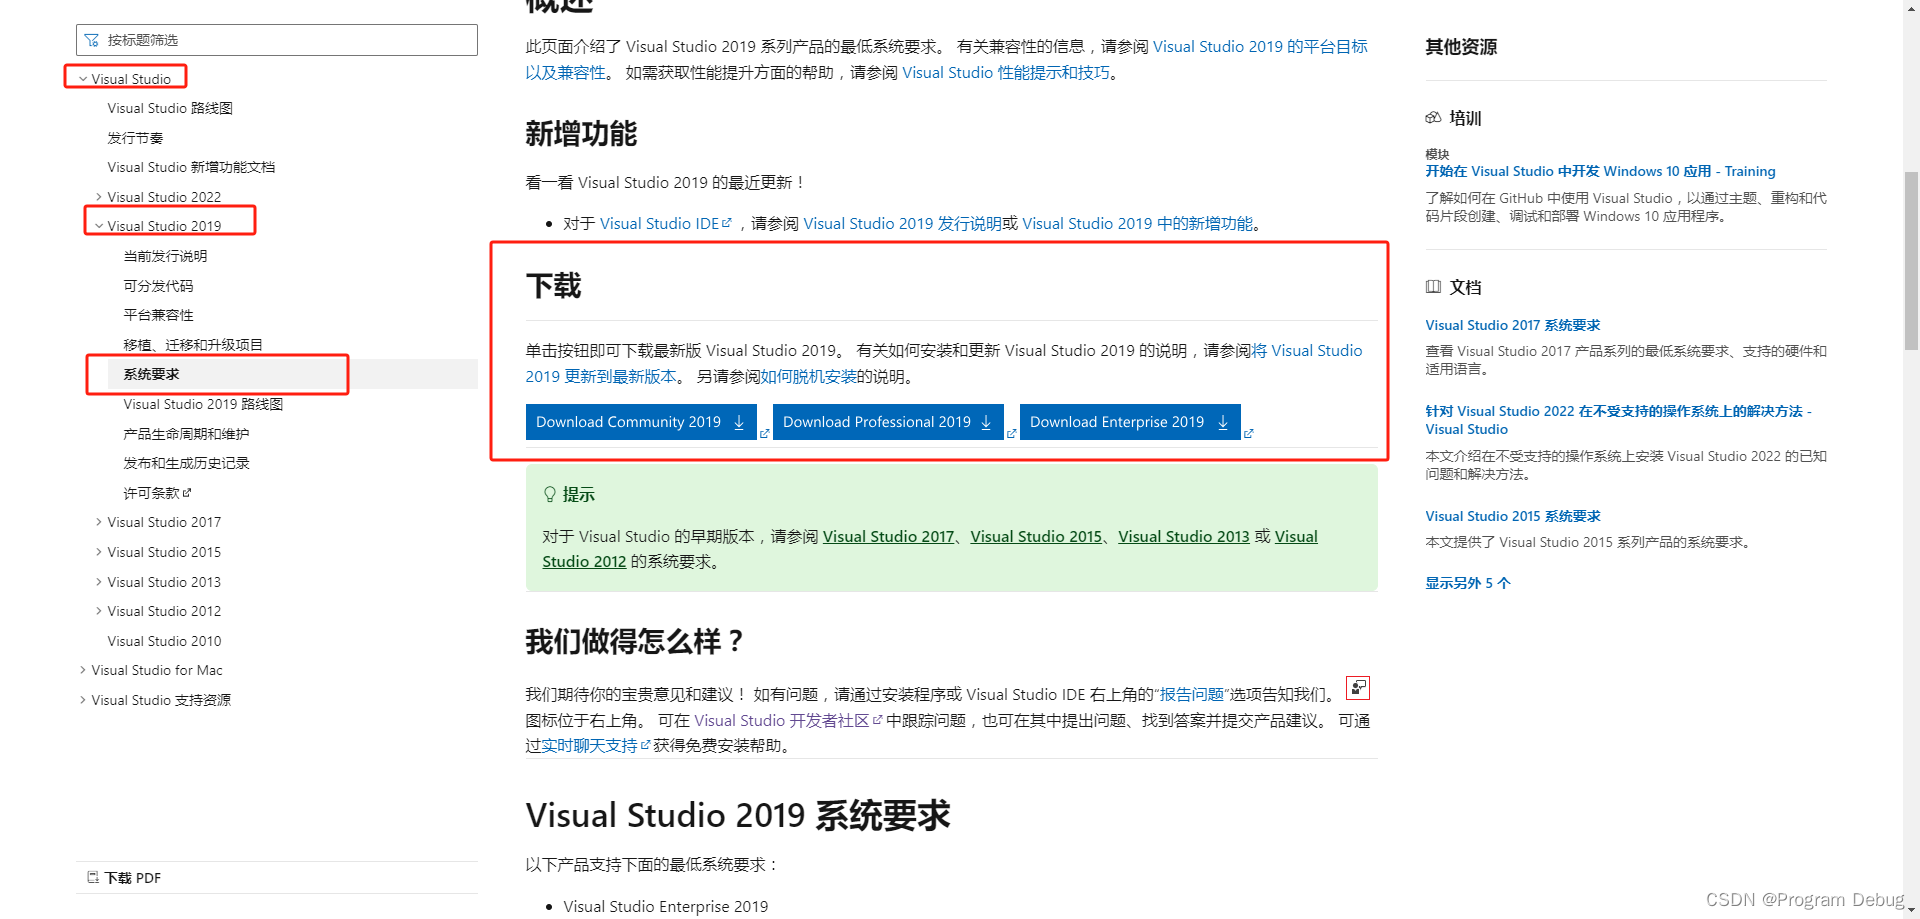The width and height of the screenshot is (1920, 919).
Task: Open 发行节奏 sidebar entry
Action: [x=135, y=138]
